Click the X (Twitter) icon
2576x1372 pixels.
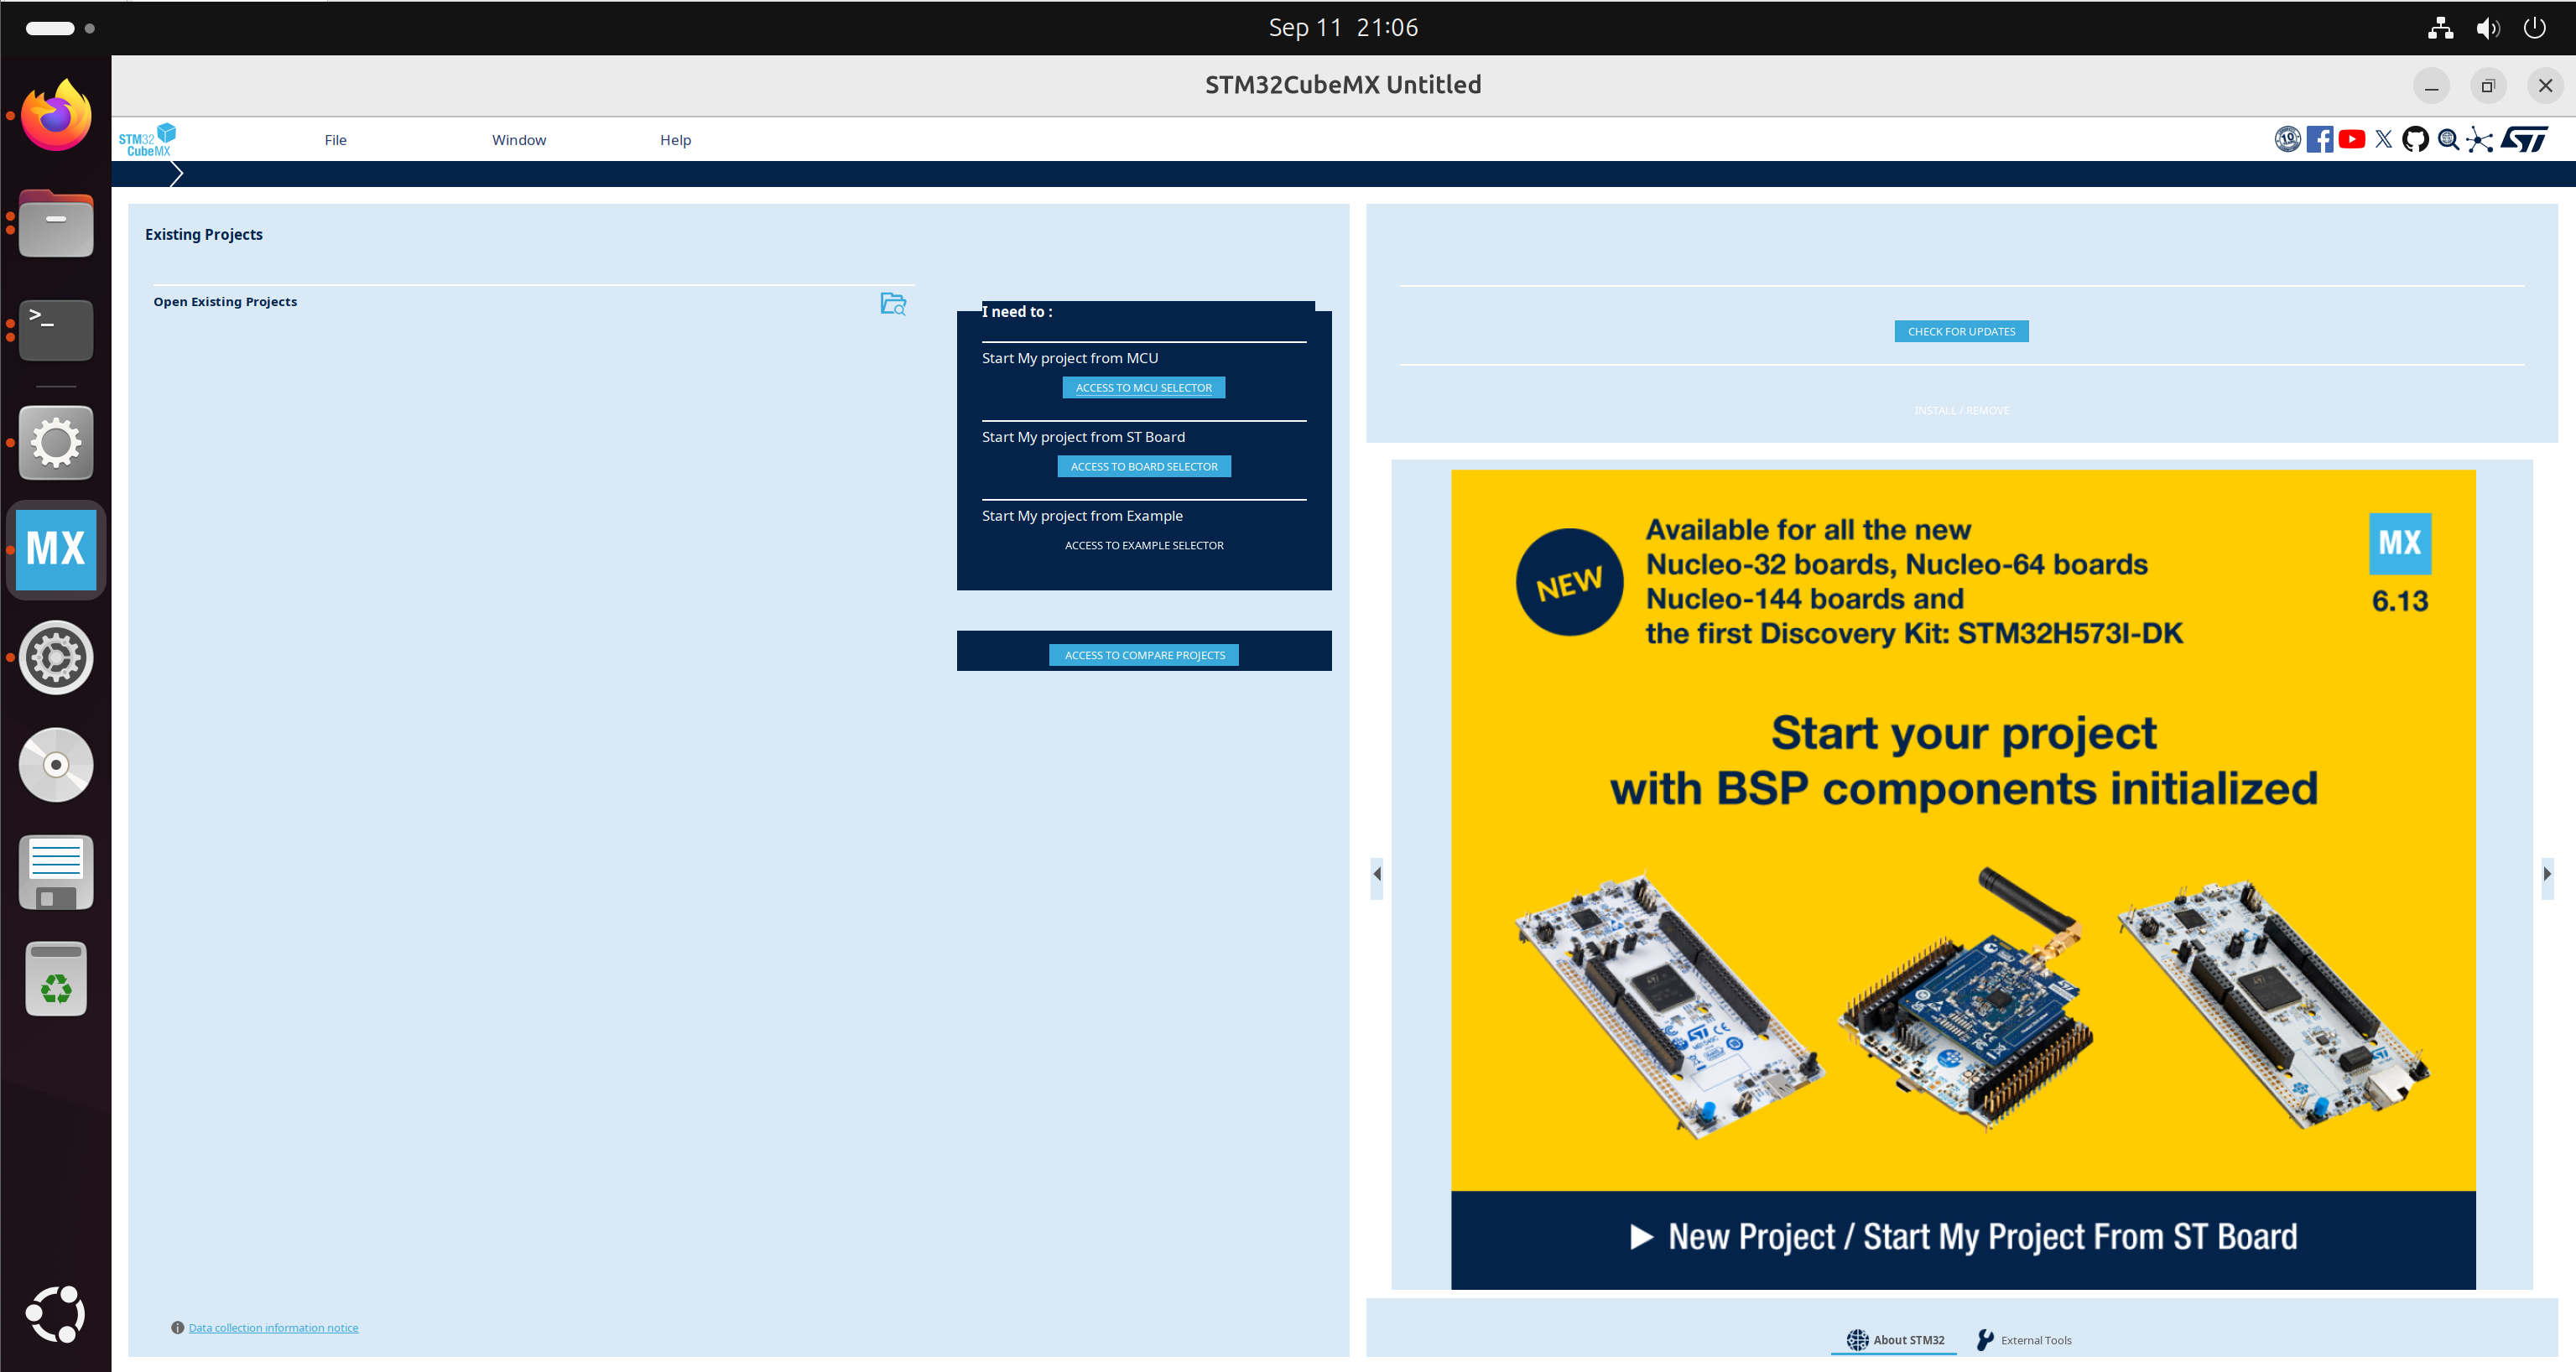[2384, 140]
